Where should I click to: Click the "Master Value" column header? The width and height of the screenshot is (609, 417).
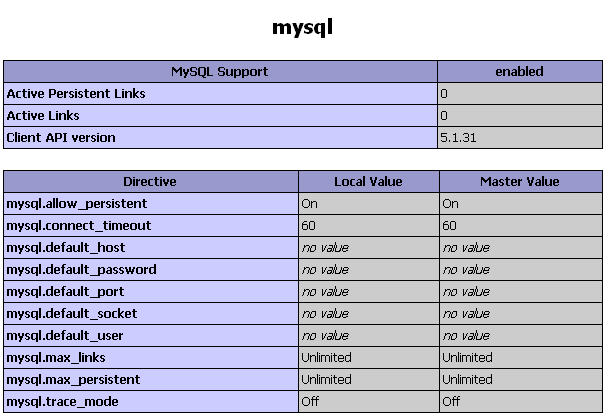(519, 182)
